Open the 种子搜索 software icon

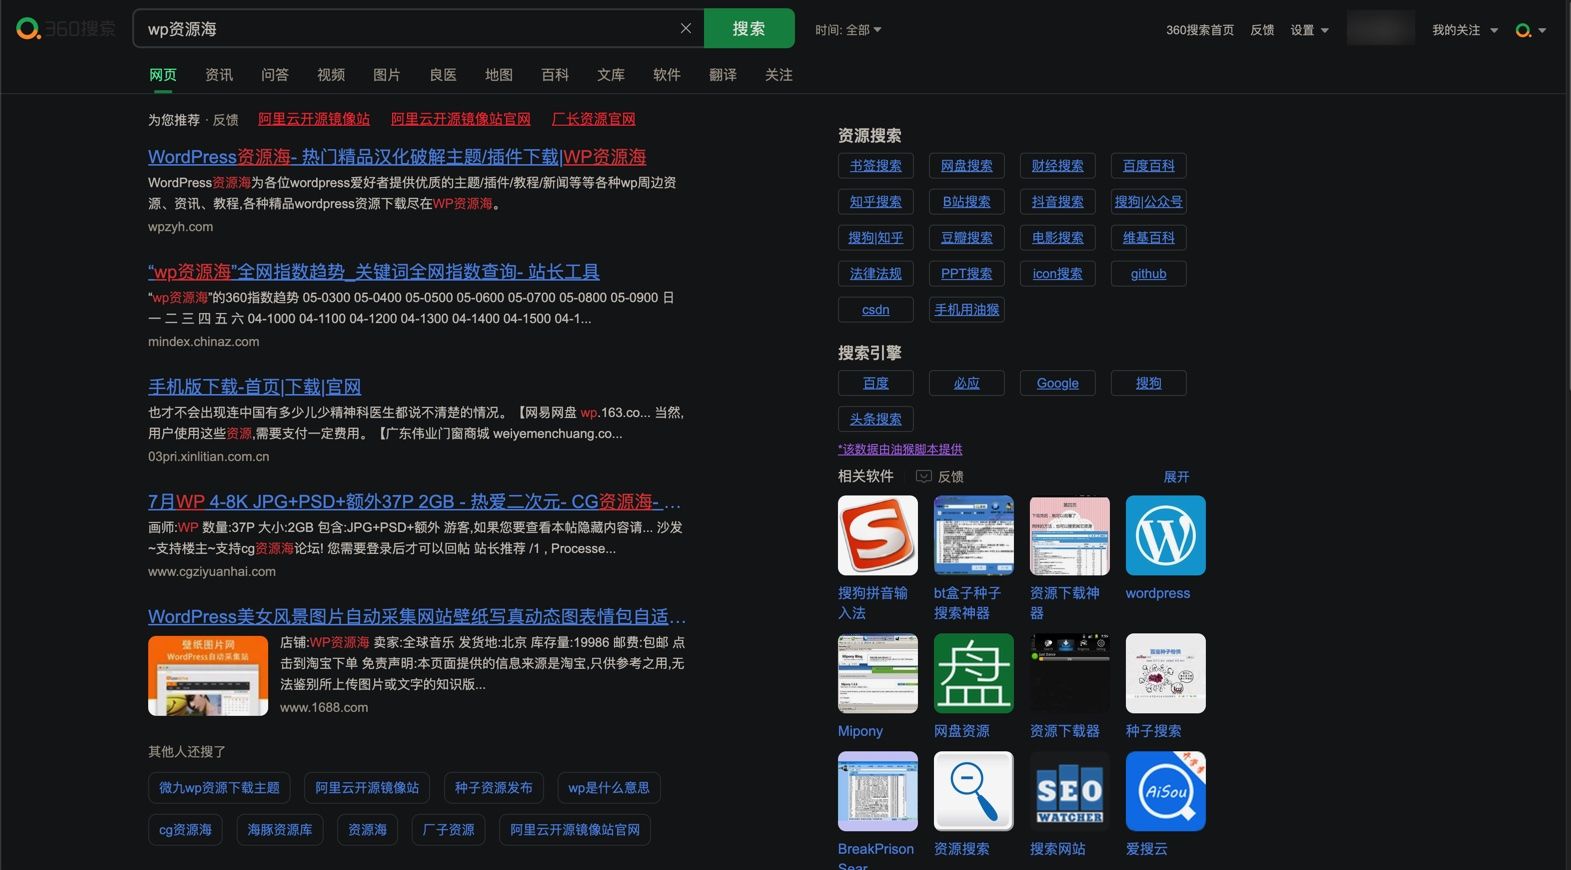[1165, 673]
